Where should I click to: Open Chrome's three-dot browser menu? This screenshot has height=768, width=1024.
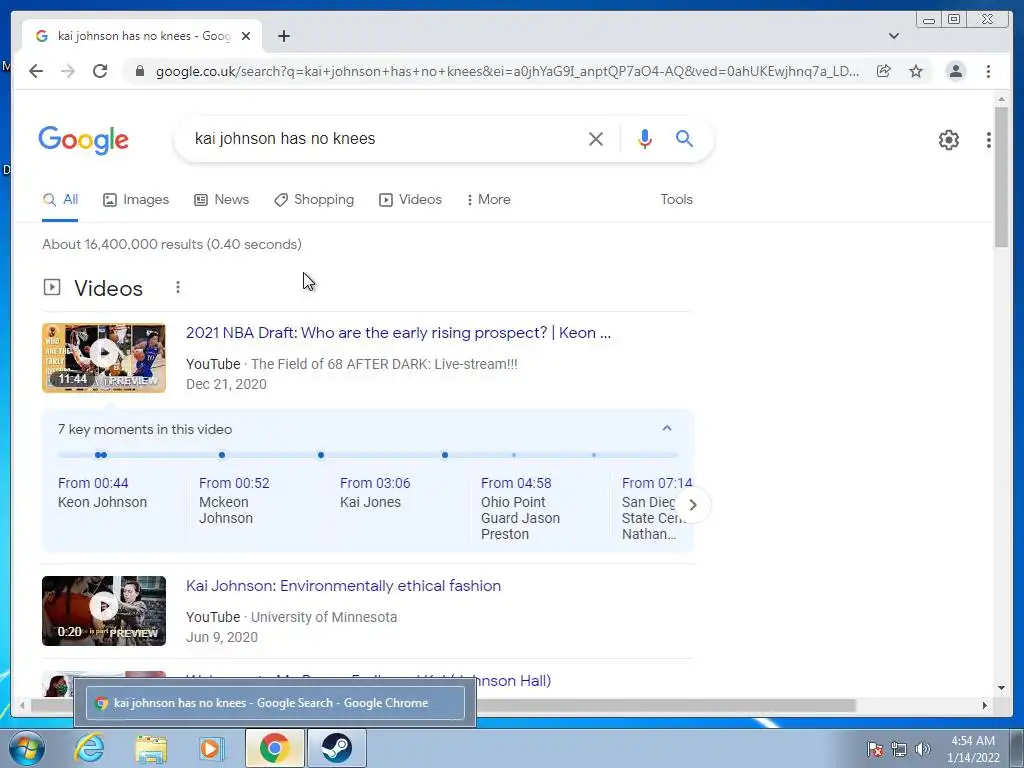988,71
